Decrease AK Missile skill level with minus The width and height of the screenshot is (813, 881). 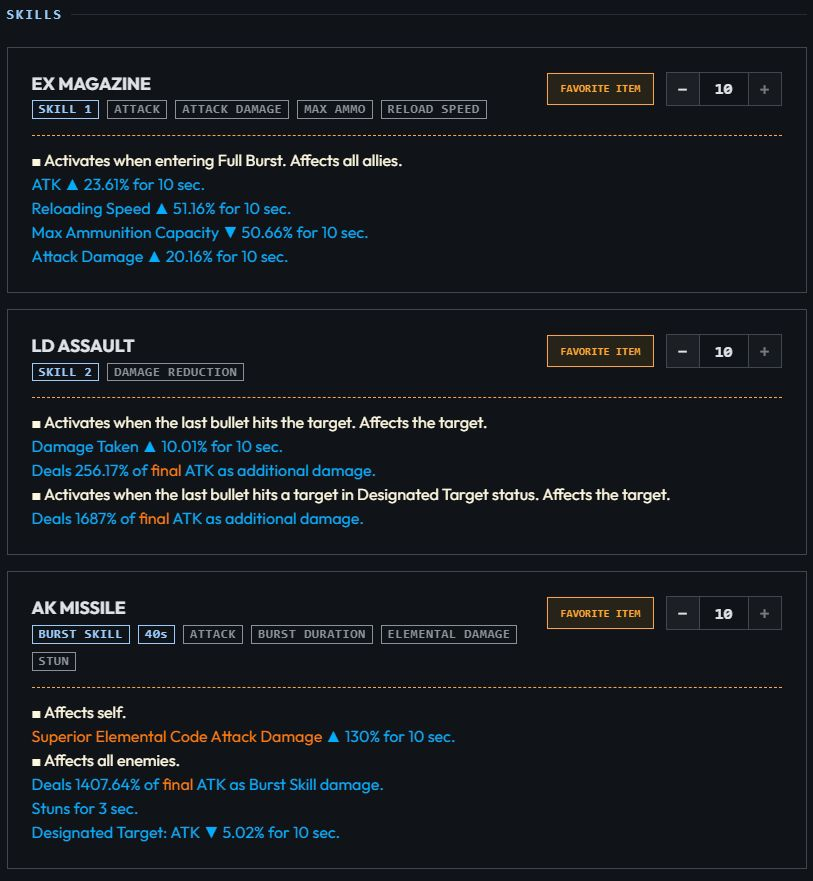683,614
